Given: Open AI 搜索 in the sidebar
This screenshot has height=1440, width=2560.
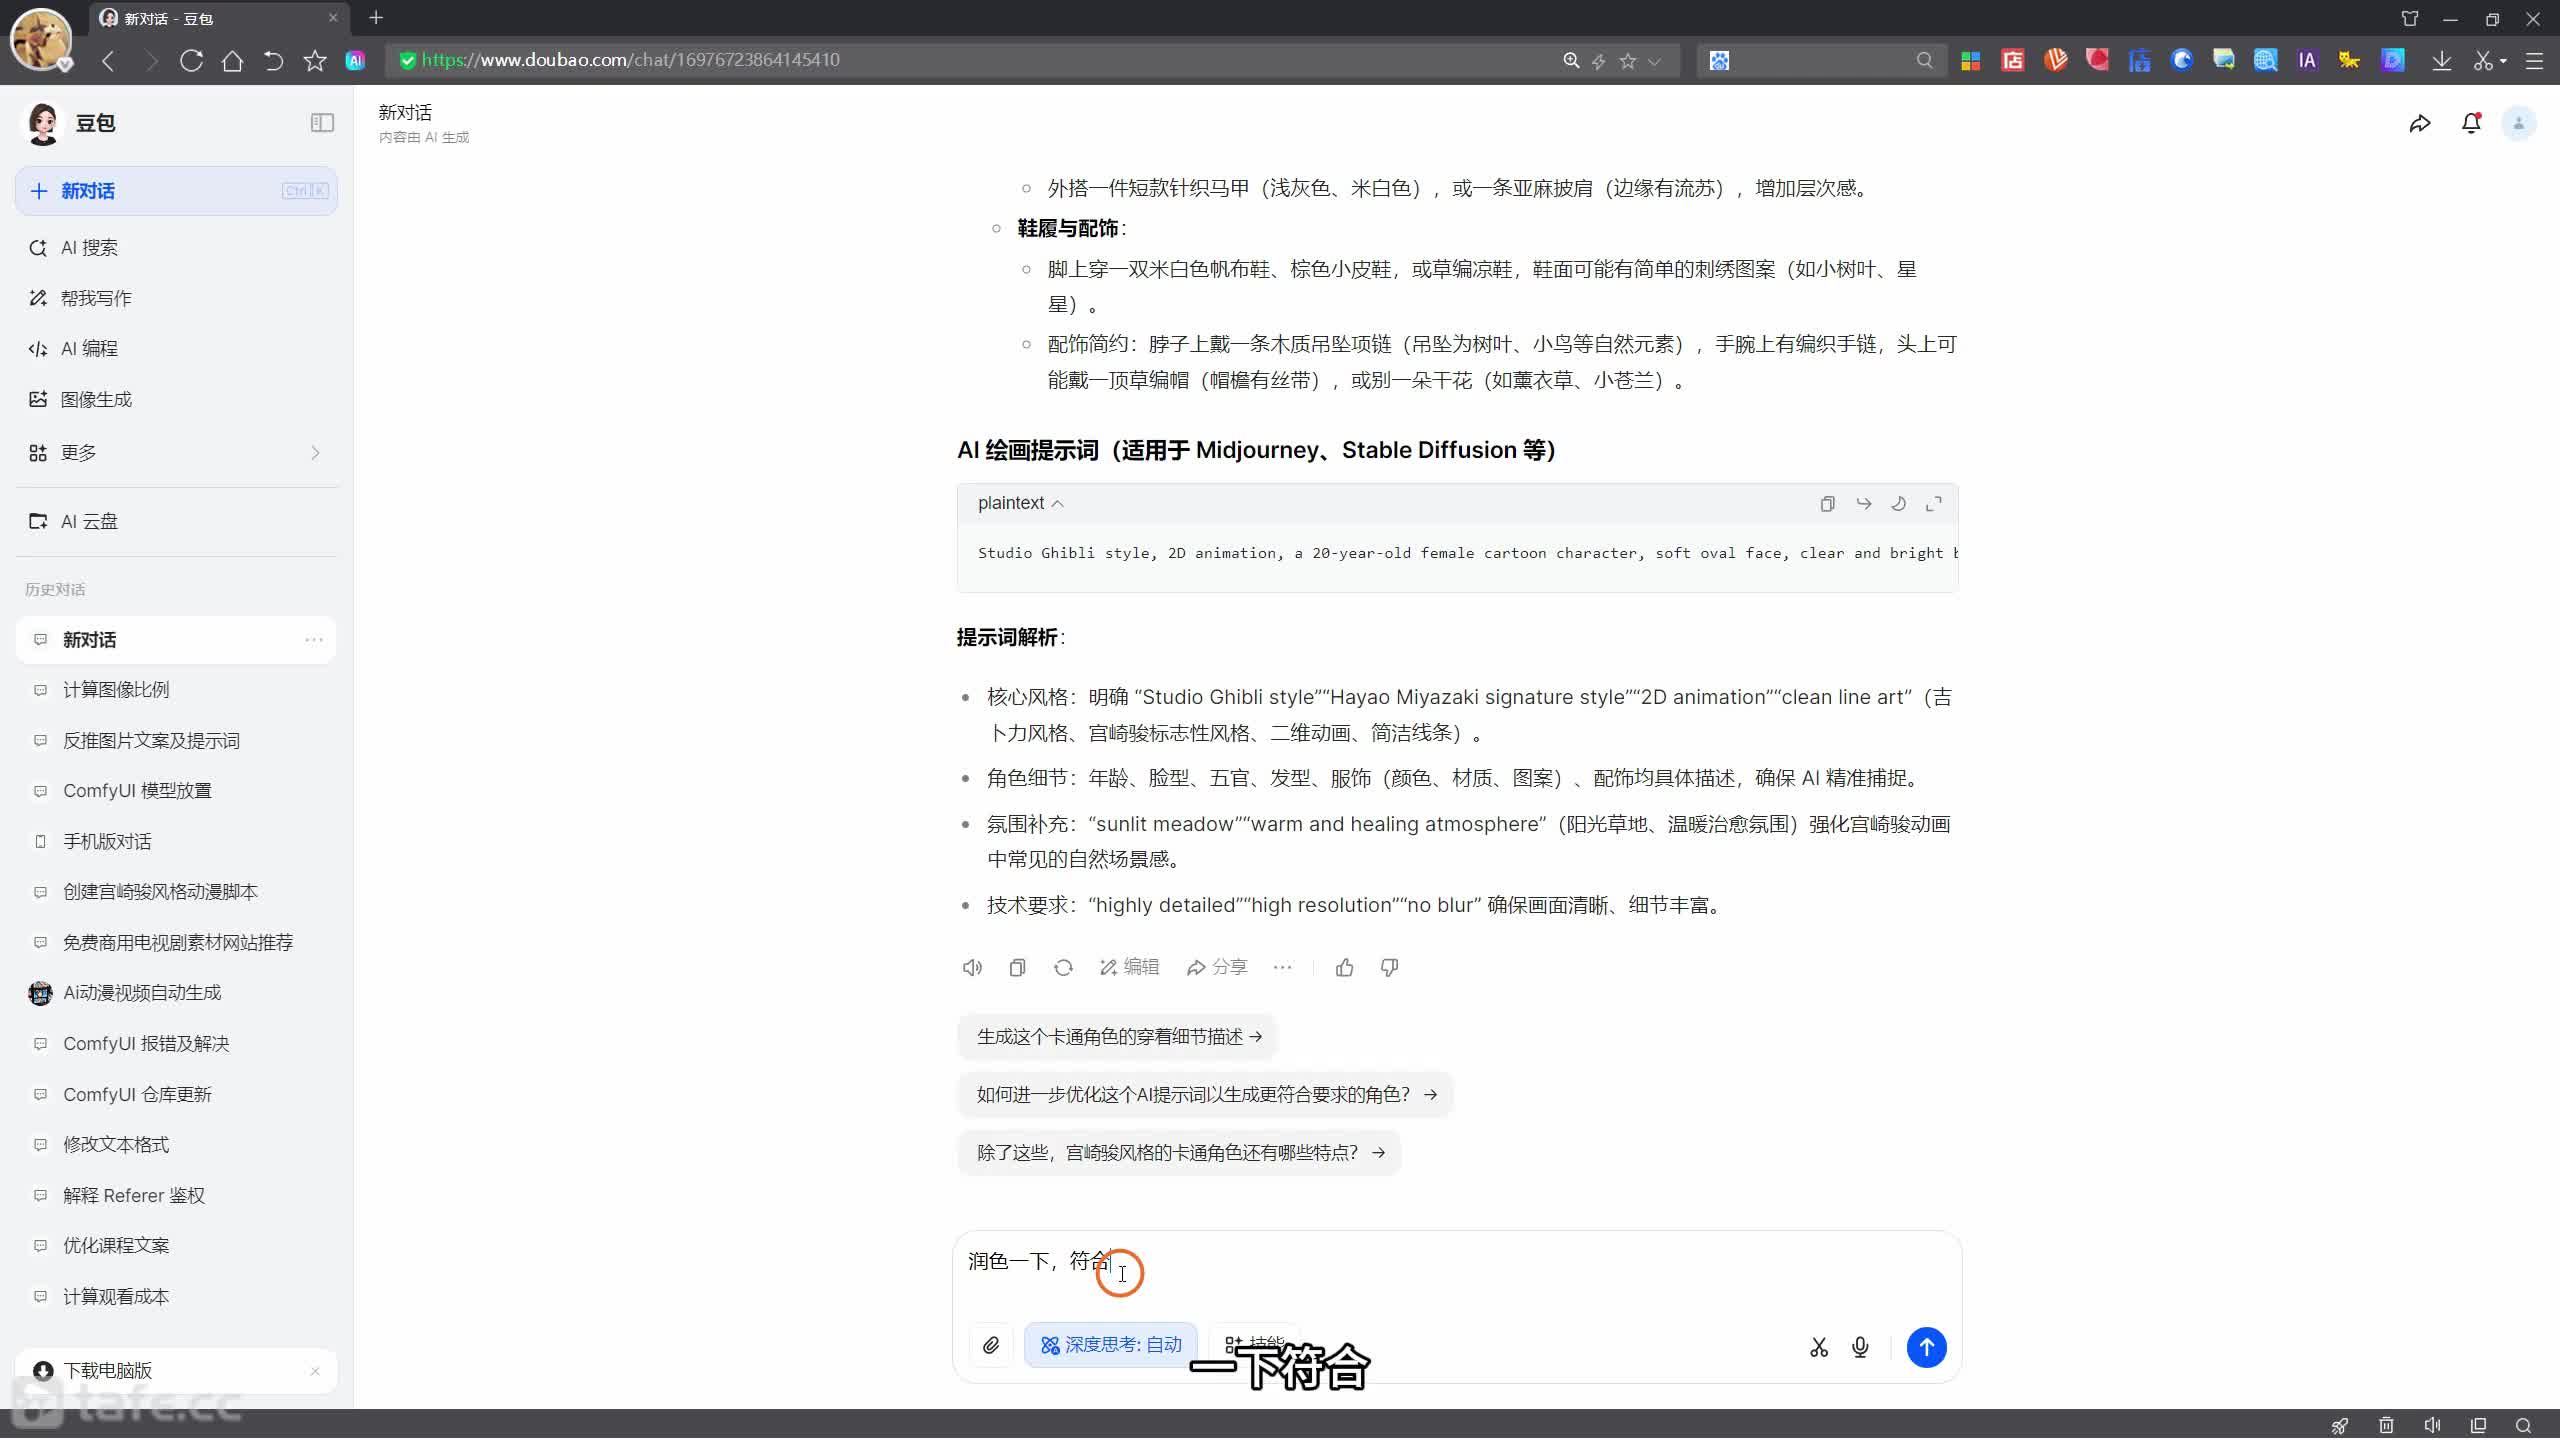Looking at the screenshot, I should click(176, 248).
